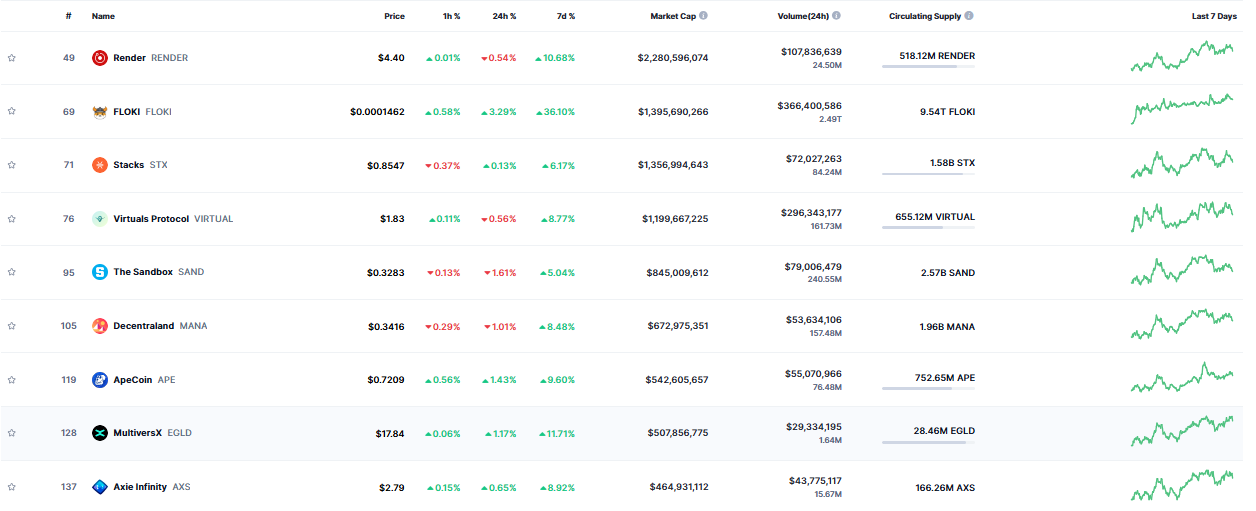Star Stacks for the watchlist
The image size is (1256, 511).
click(x=12, y=165)
